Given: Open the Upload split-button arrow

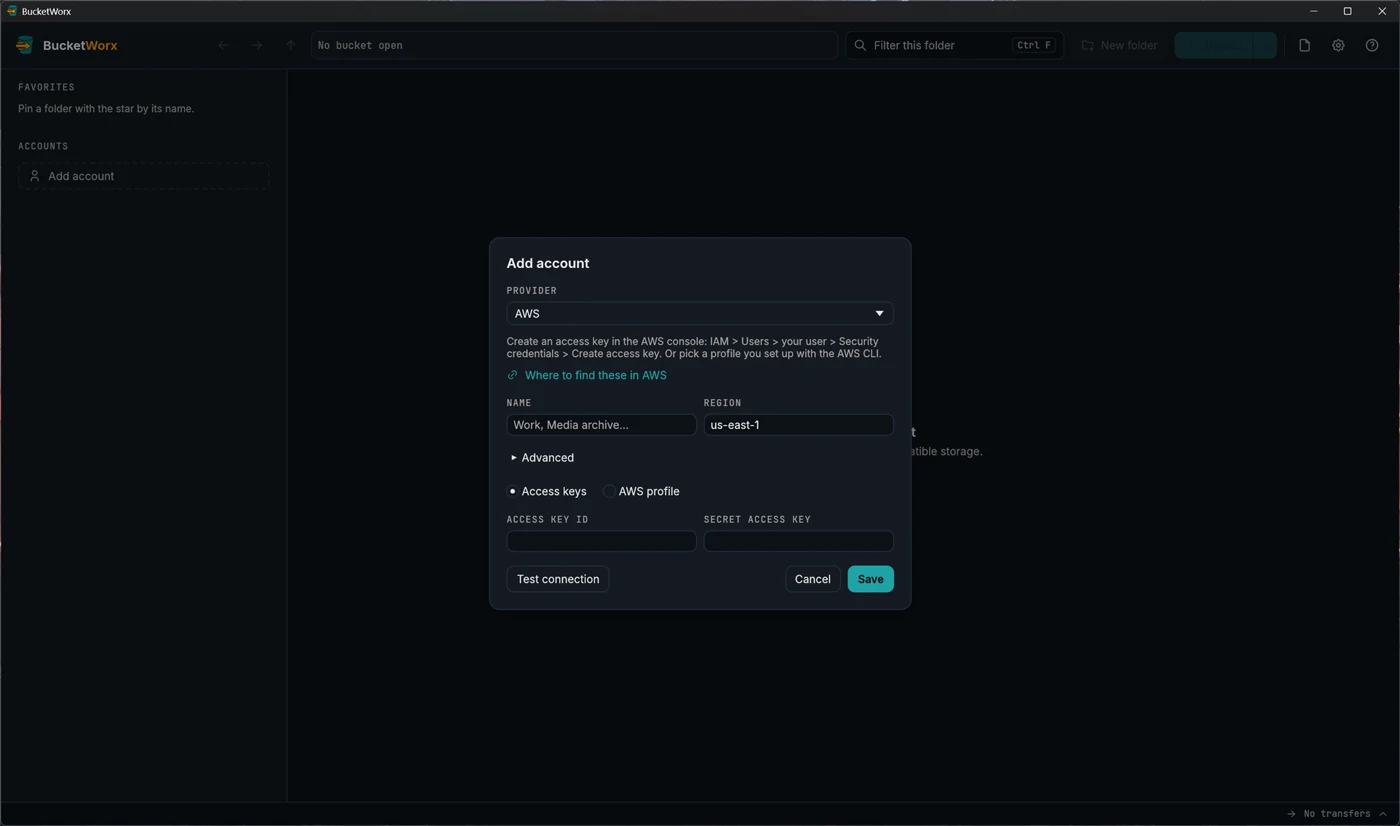Looking at the screenshot, I should [1265, 45].
